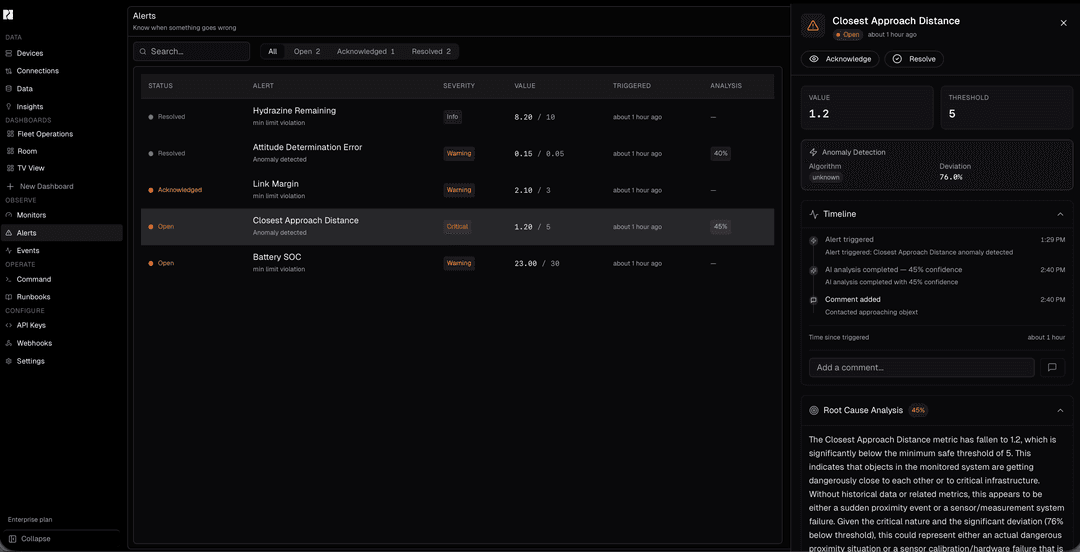Click the Comment added timeline entry
The height and width of the screenshot is (552, 1080).
point(938,305)
